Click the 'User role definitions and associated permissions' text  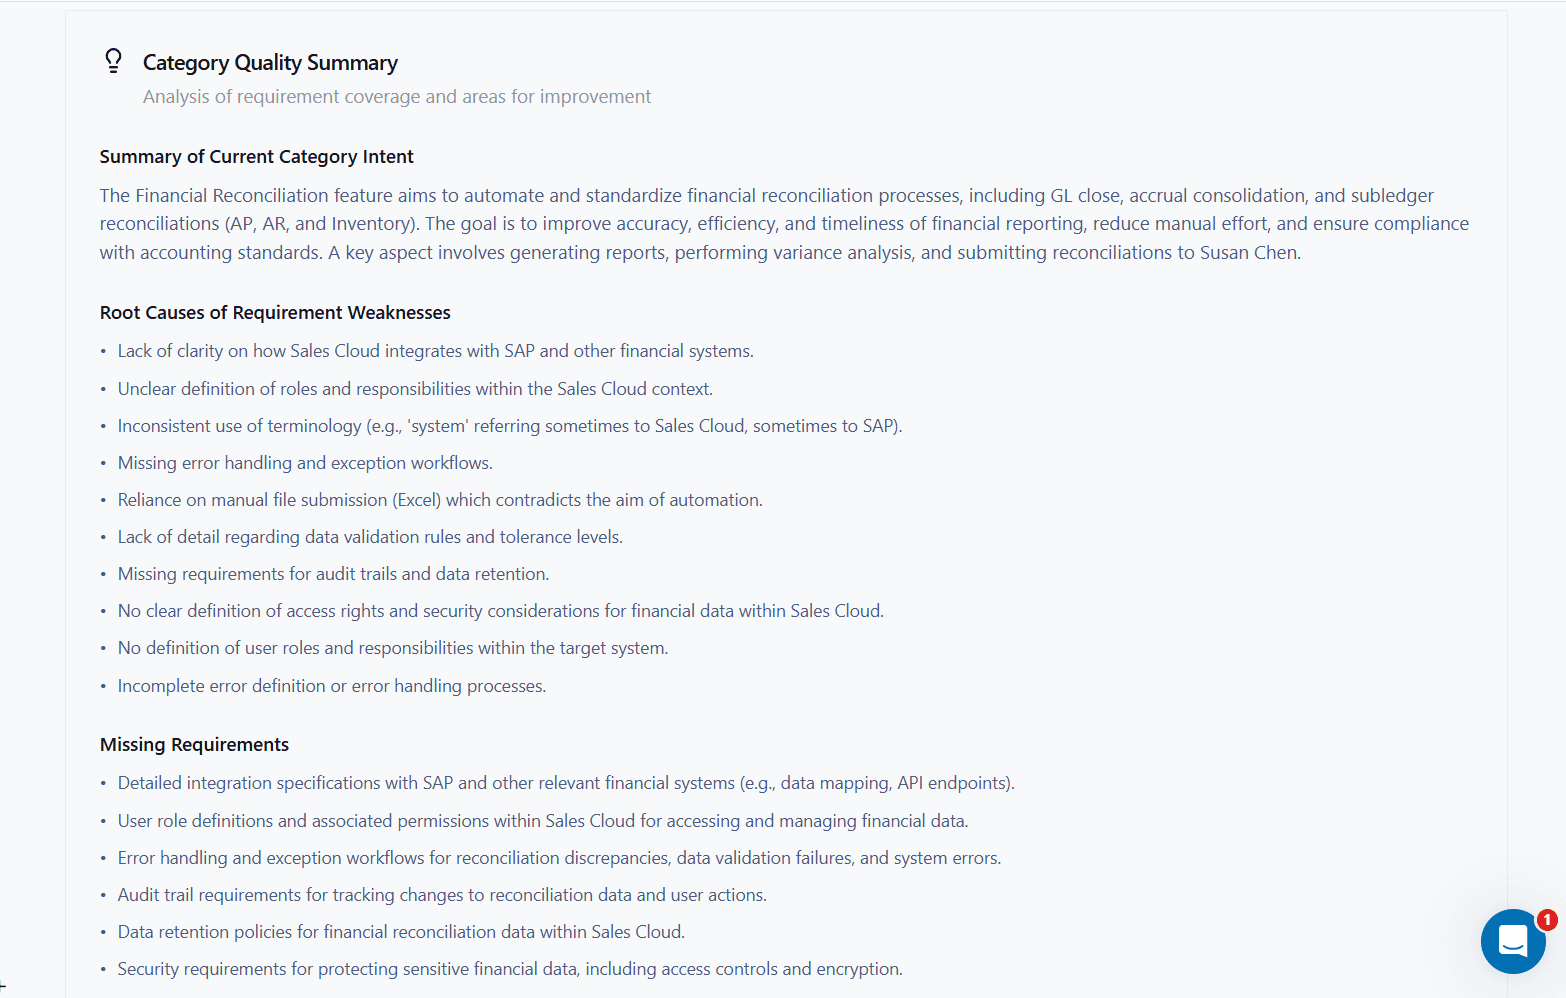tap(543, 820)
